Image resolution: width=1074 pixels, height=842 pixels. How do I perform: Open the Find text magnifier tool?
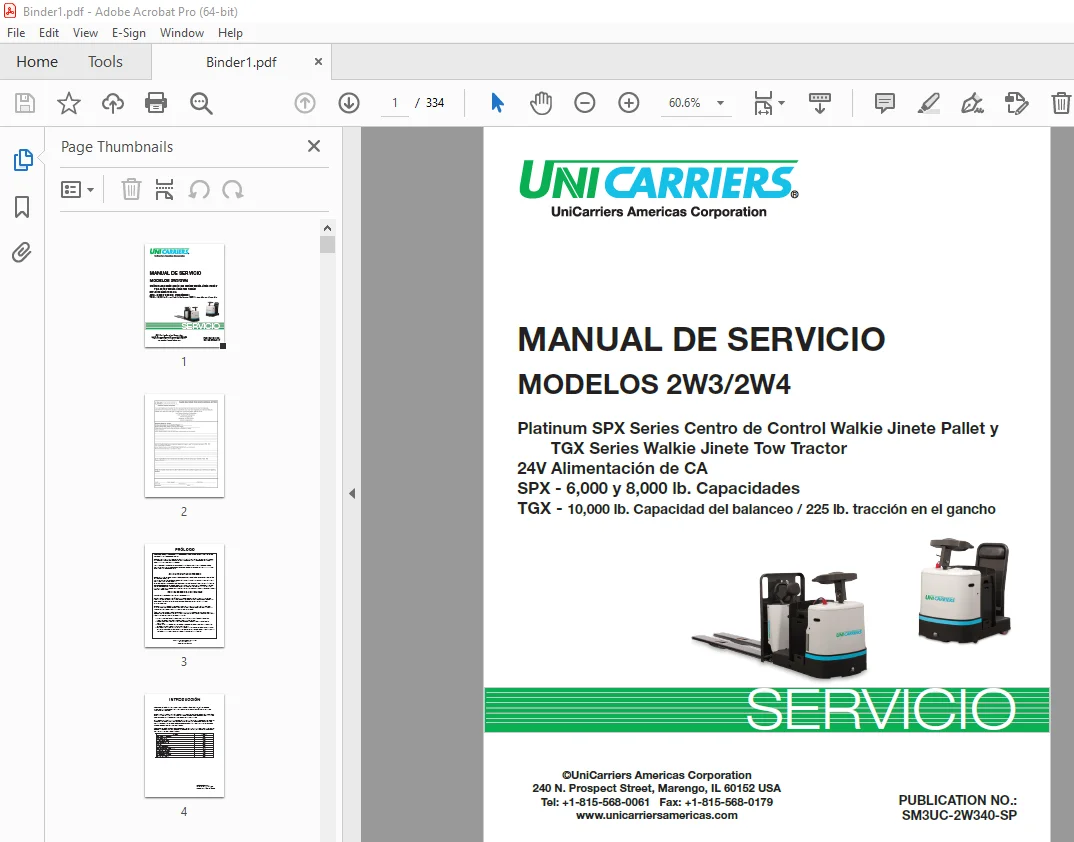coord(201,103)
